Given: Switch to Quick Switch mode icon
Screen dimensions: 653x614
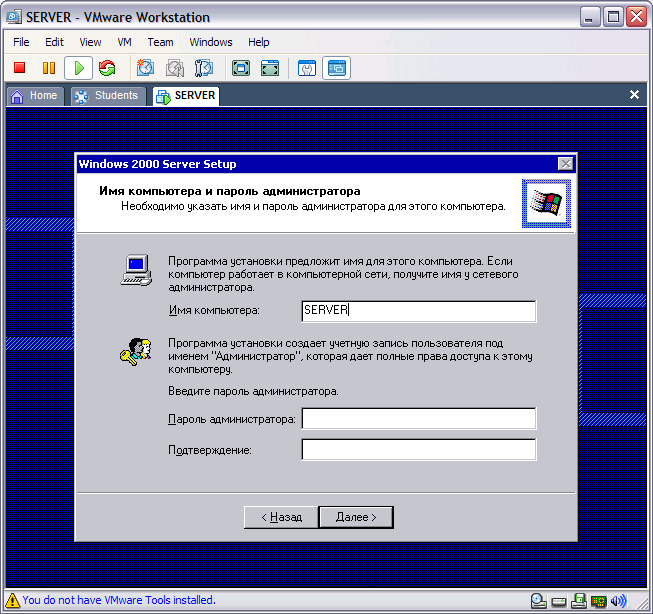Looking at the screenshot, I should coord(270,68).
